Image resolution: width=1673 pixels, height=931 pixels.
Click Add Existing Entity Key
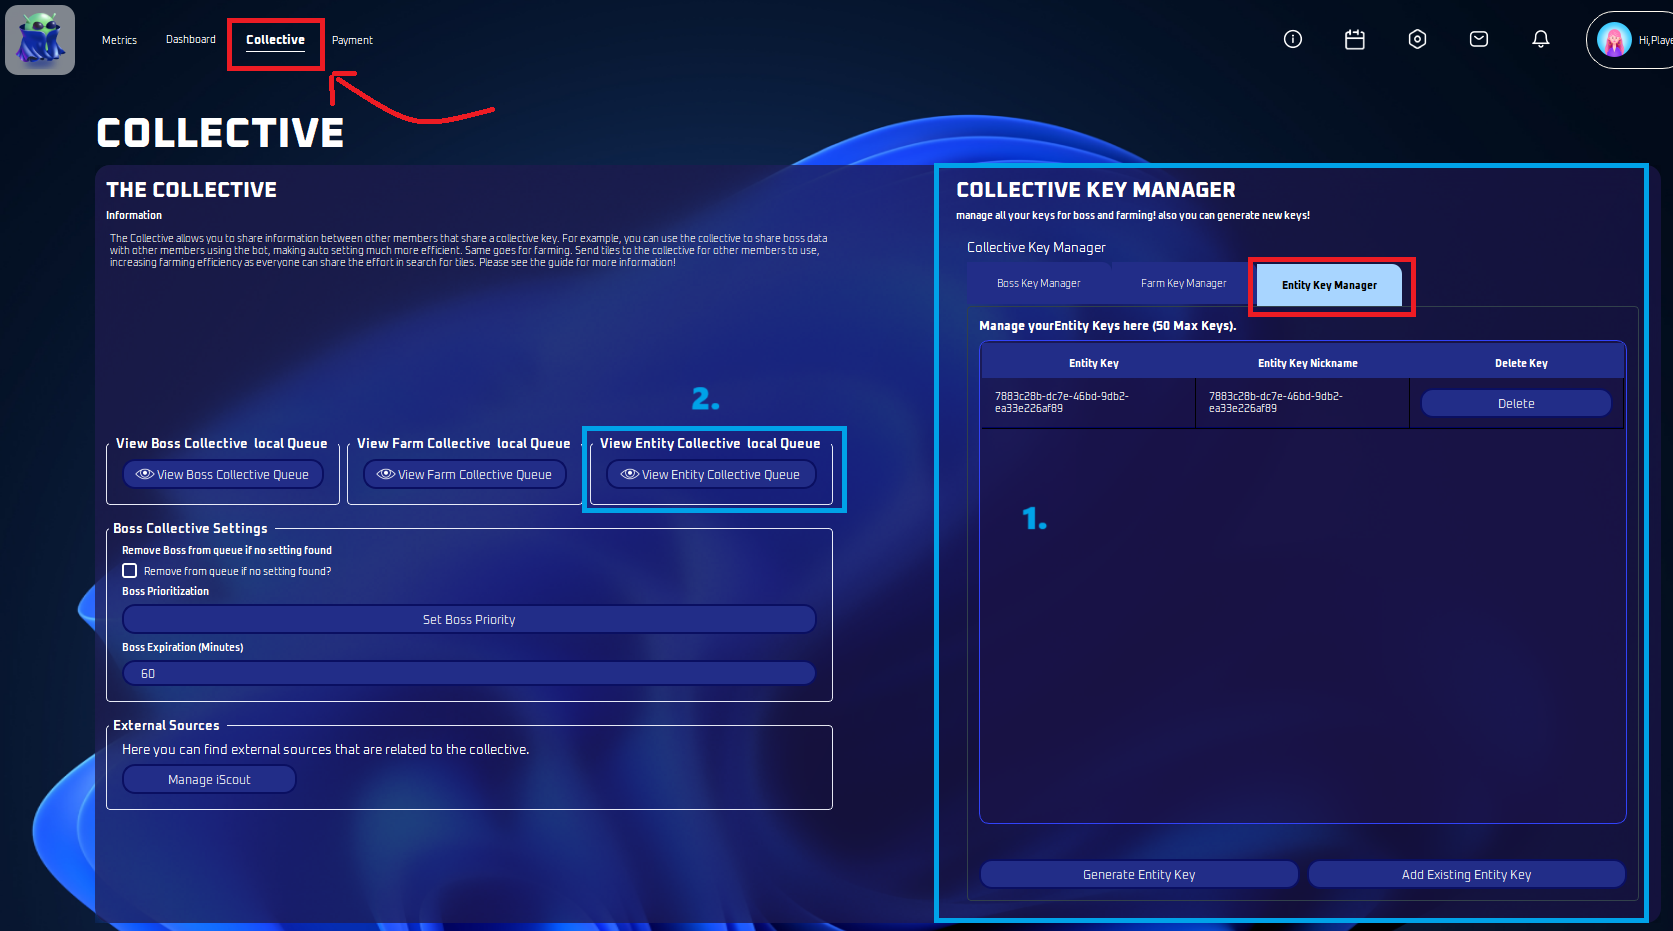tap(1466, 874)
